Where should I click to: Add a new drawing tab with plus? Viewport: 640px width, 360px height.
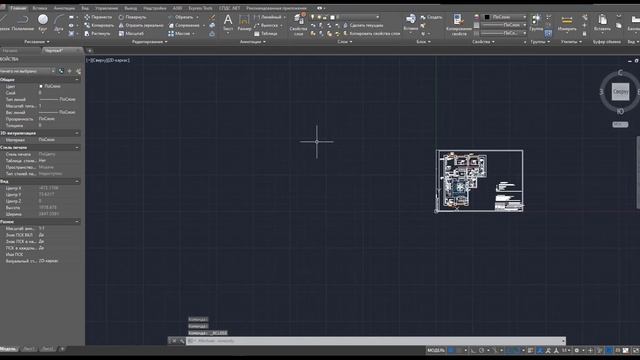click(x=90, y=51)
